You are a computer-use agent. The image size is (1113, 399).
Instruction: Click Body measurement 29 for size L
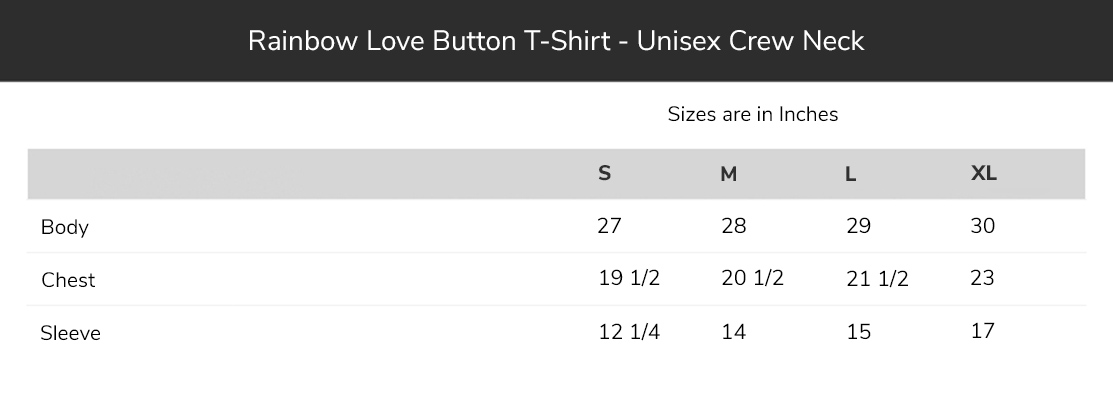coord(858,226)
